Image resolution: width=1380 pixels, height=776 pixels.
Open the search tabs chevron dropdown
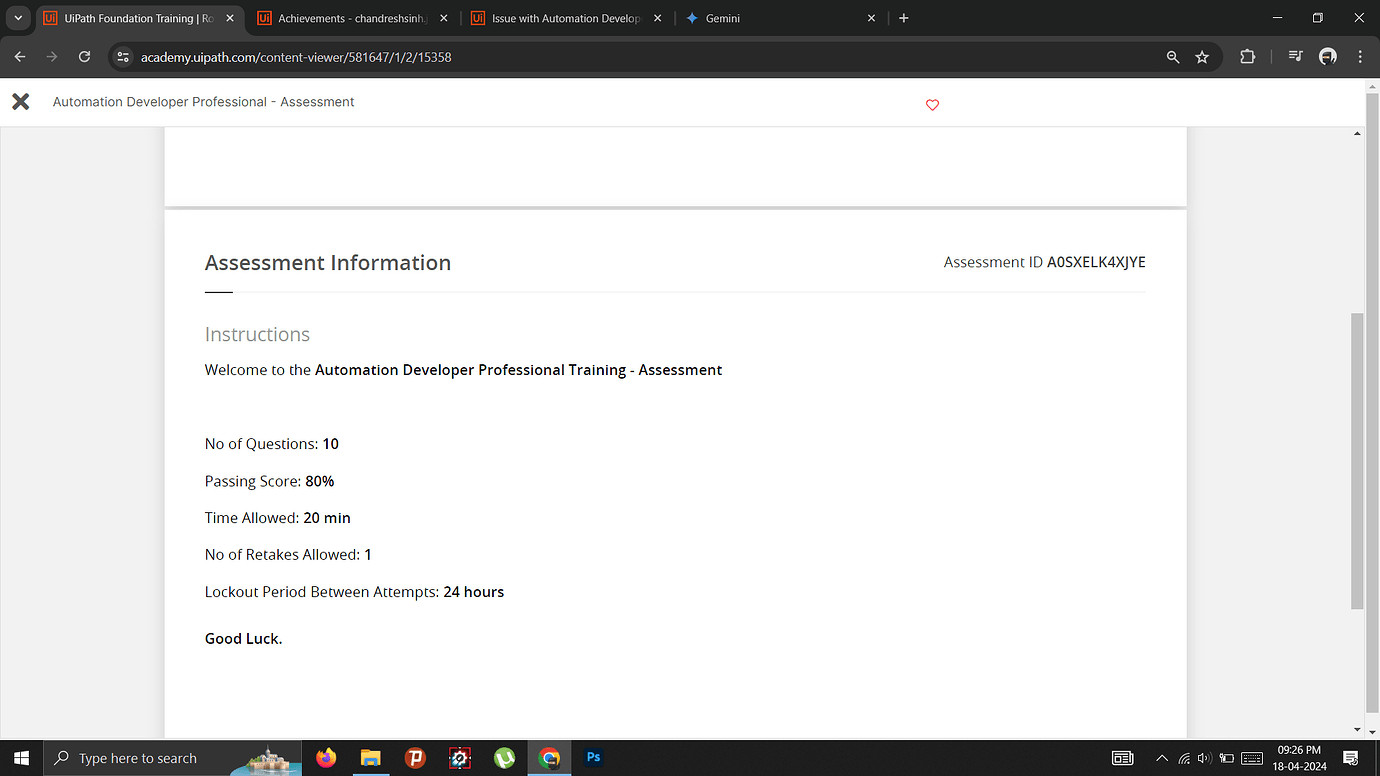(x=17, y=17)
